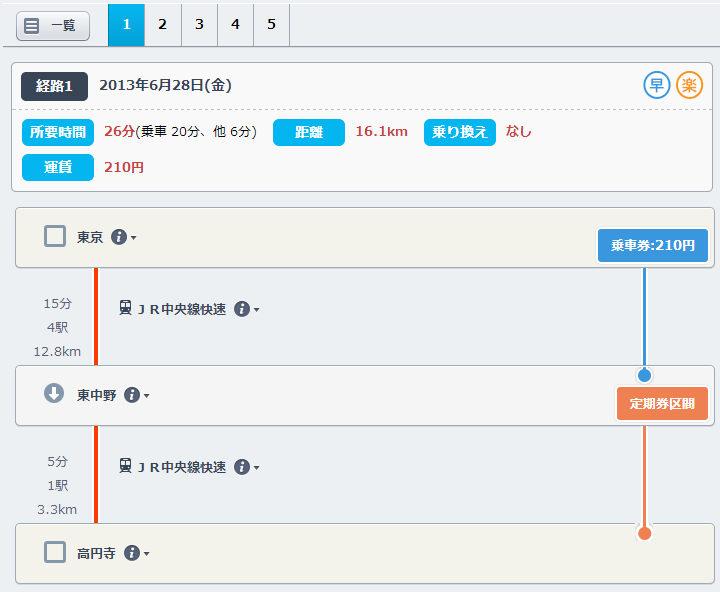Click the train icon on the 東中野–高円寺 segment
Screen dimensions: 720x592
(126, 467)
